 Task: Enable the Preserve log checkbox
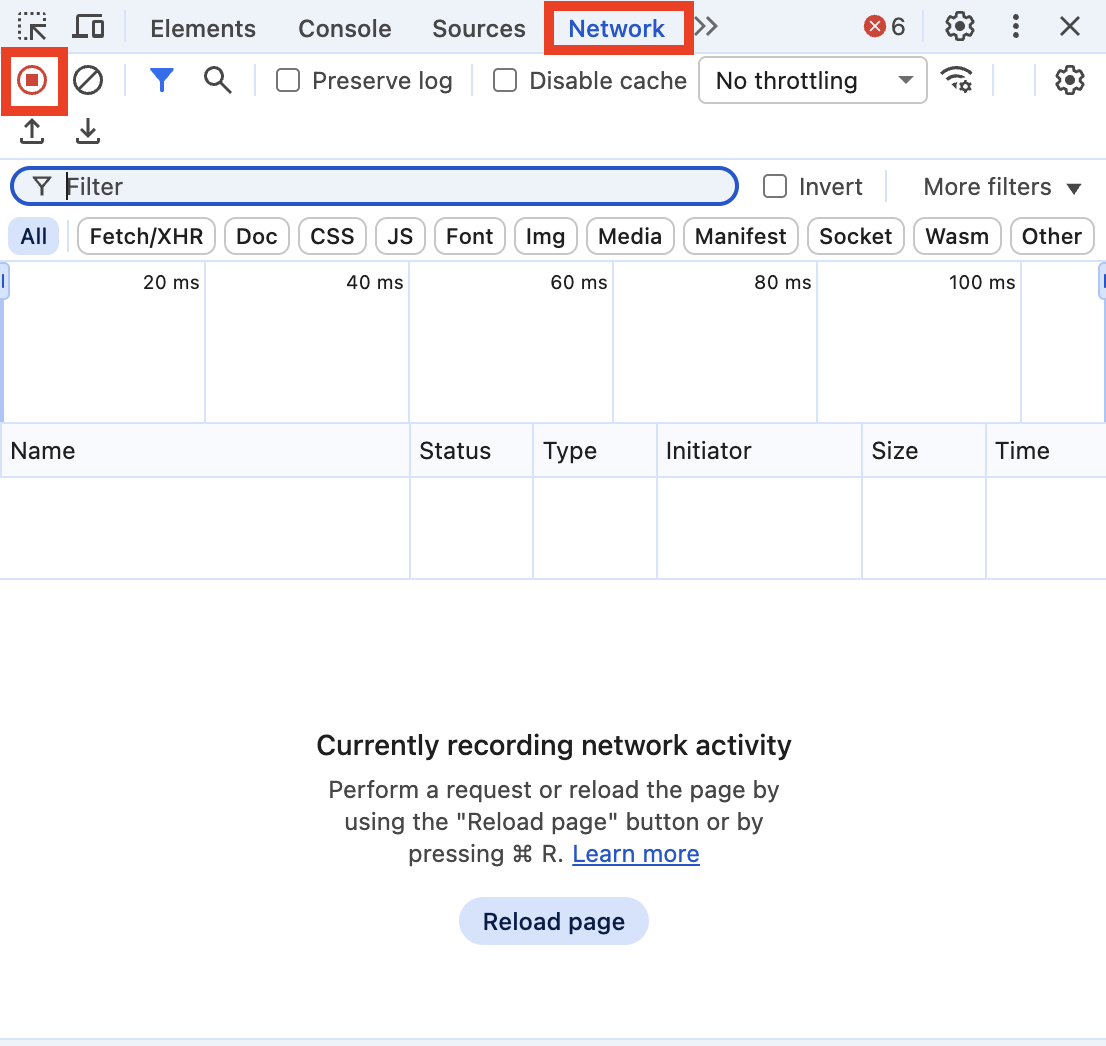288,80
